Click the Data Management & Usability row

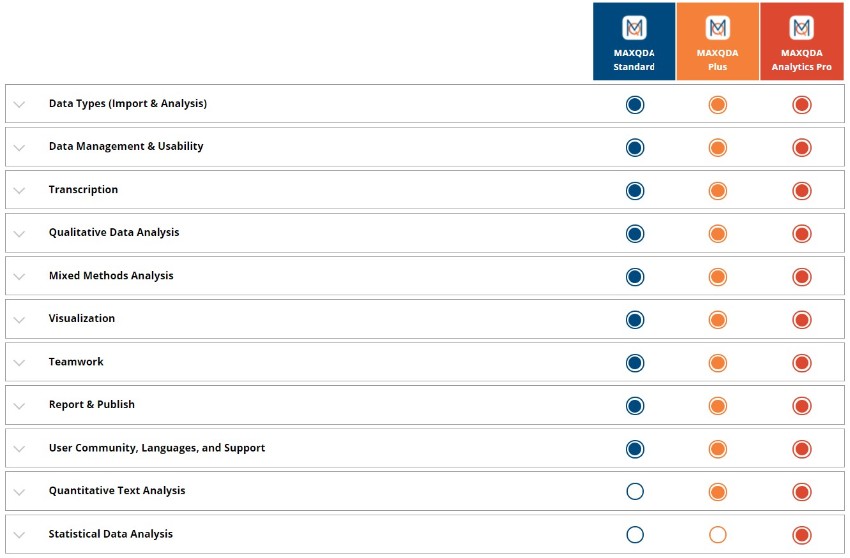point(424,147)
